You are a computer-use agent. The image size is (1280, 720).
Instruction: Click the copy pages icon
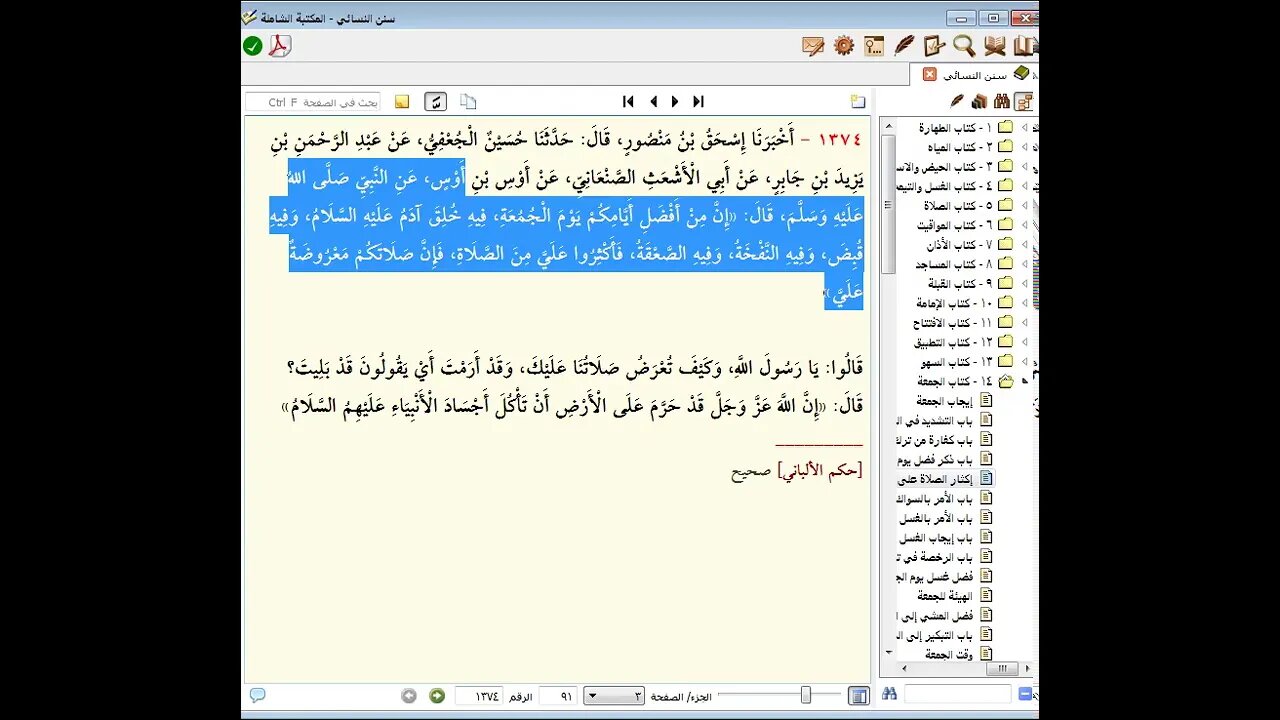pyautogui.click(x=468, y=101)
